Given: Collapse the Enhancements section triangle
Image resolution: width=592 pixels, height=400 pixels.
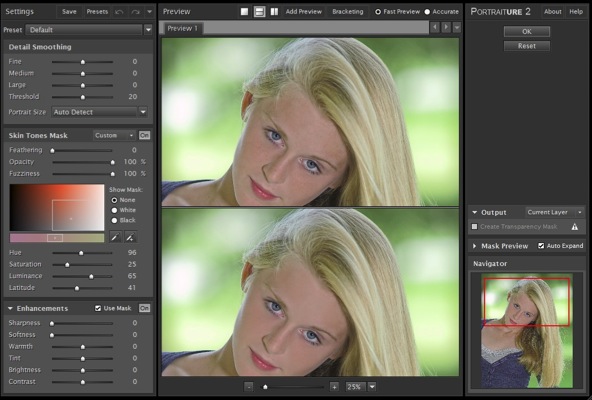Looking at the screenshot, I should click(10, 308).
